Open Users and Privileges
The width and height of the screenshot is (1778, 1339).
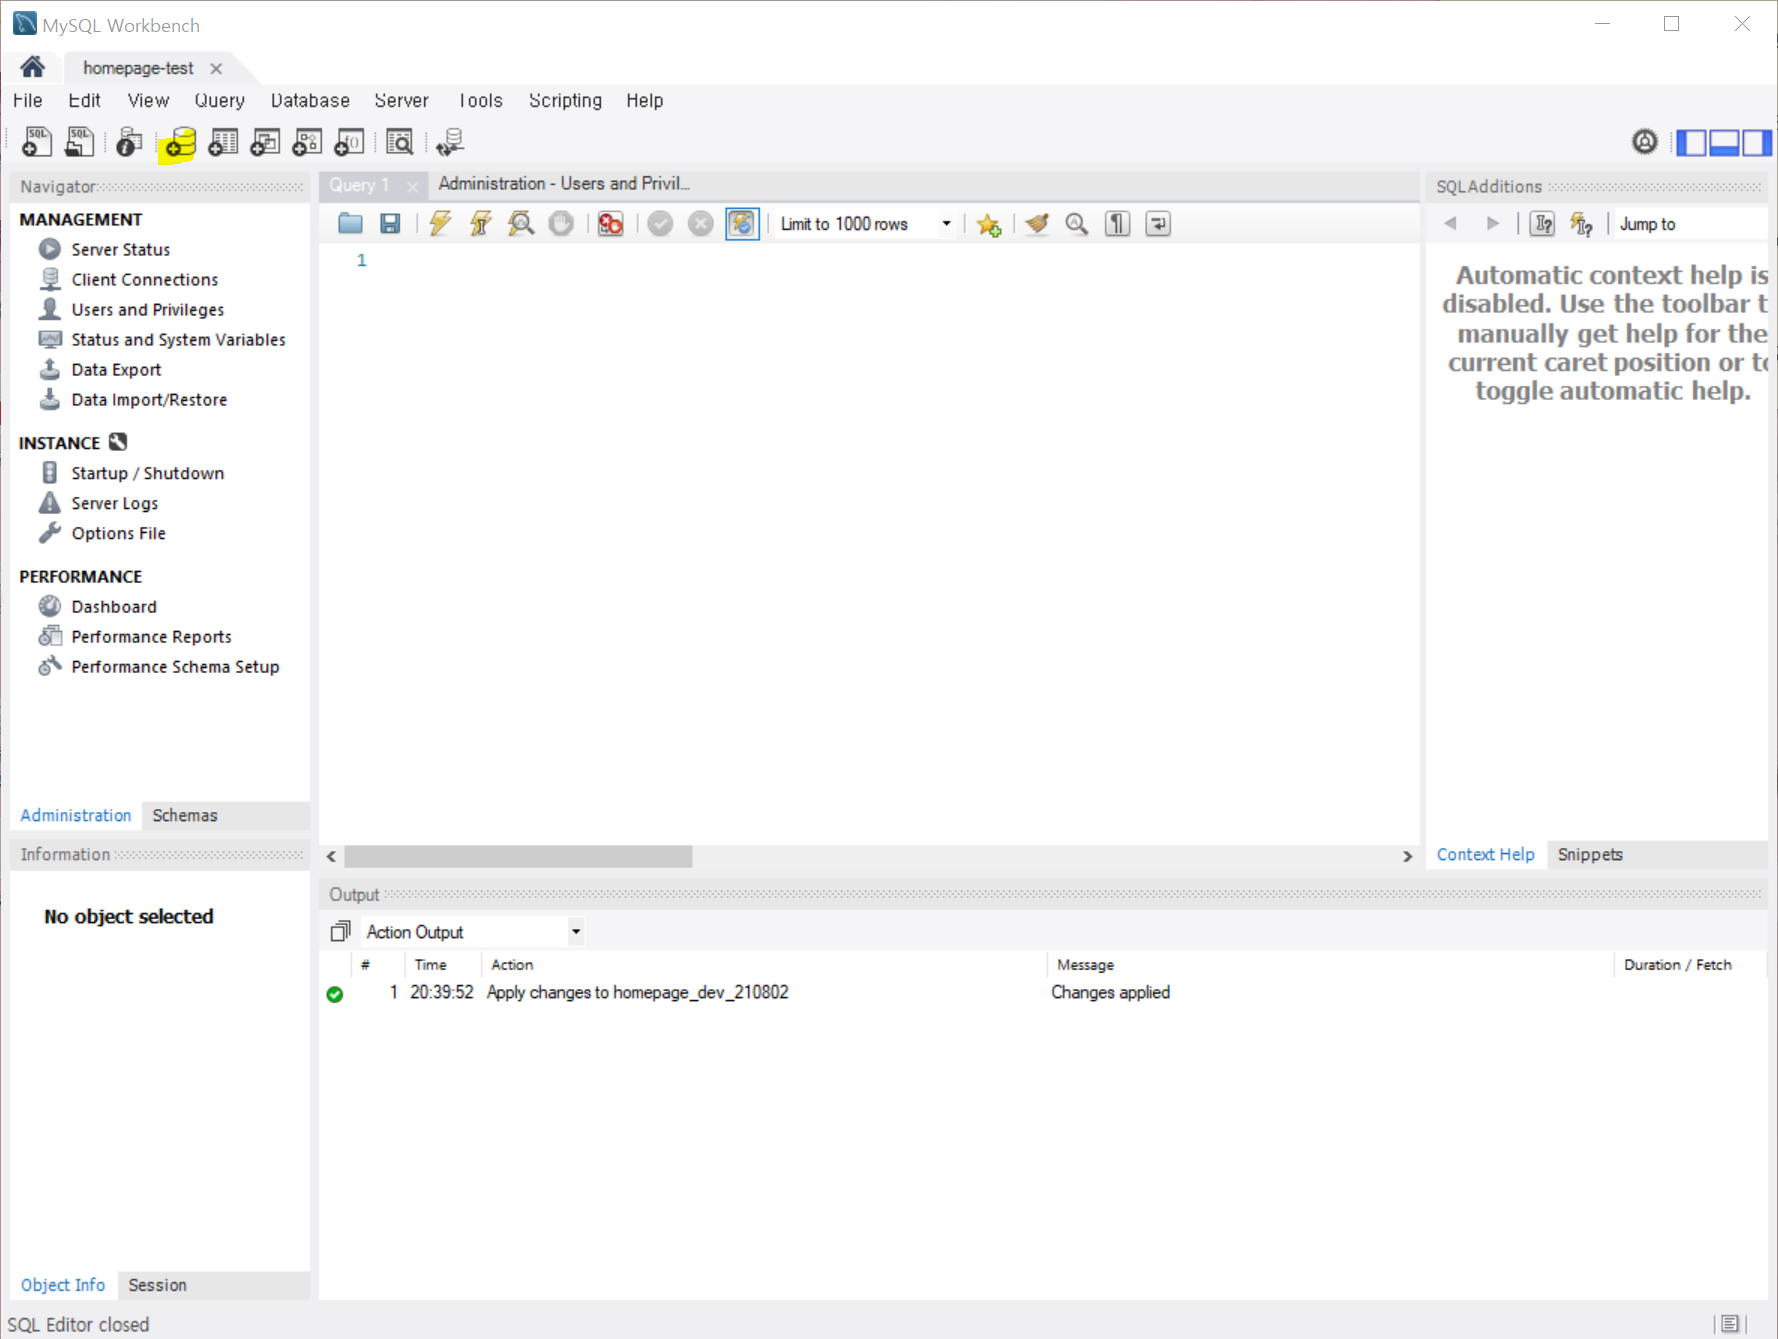[x=147, y=309]
